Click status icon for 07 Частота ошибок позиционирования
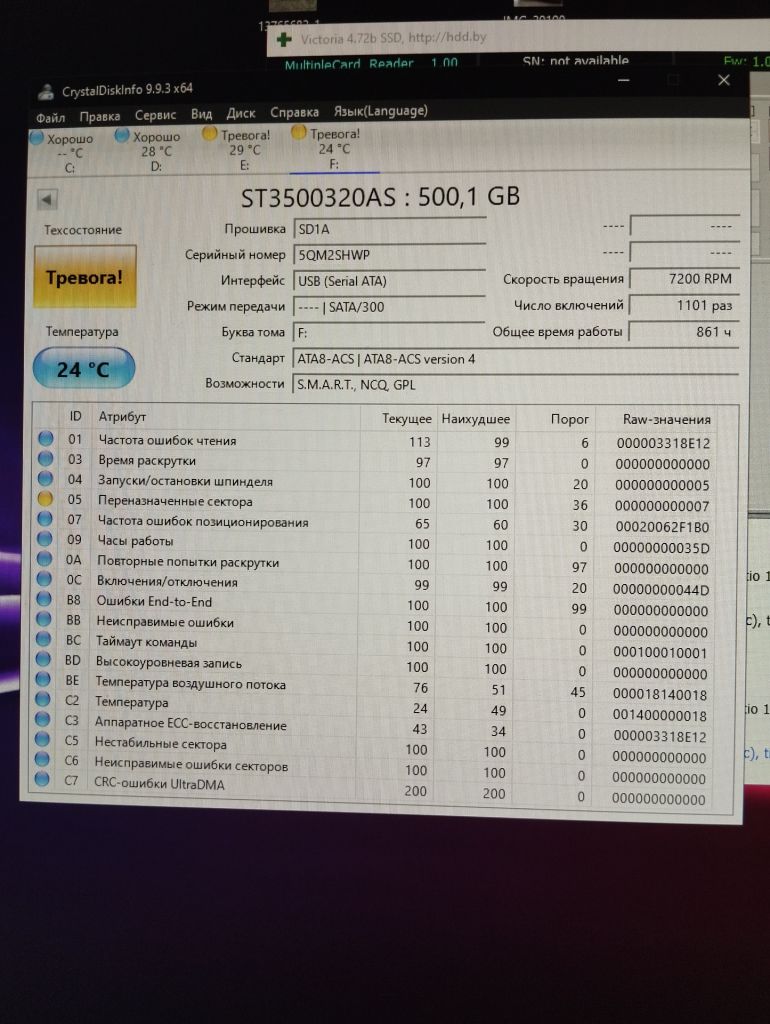Viewport: 770px width, 1024px height. 45,519
